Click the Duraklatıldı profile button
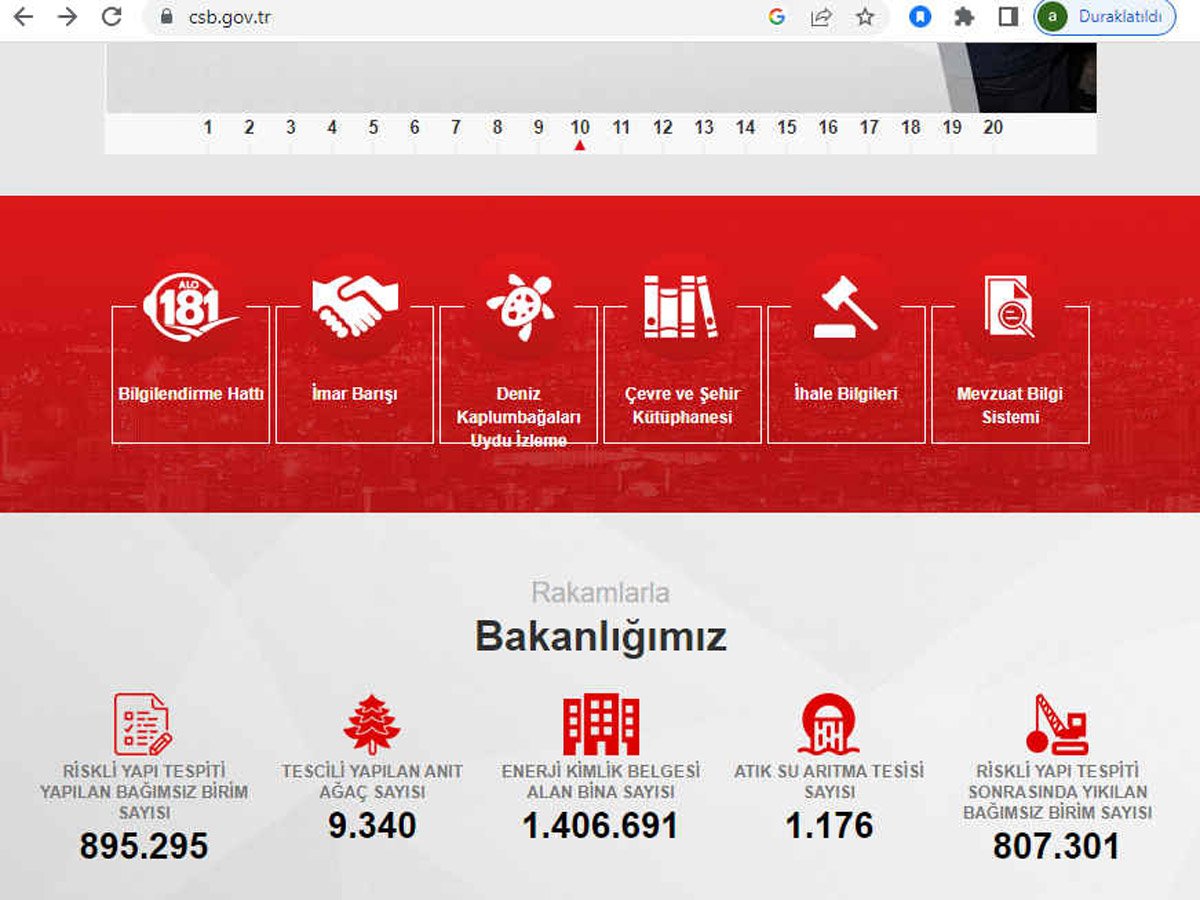The width and height of the screenshot is (1200, 900). (x=1105, y=17)
